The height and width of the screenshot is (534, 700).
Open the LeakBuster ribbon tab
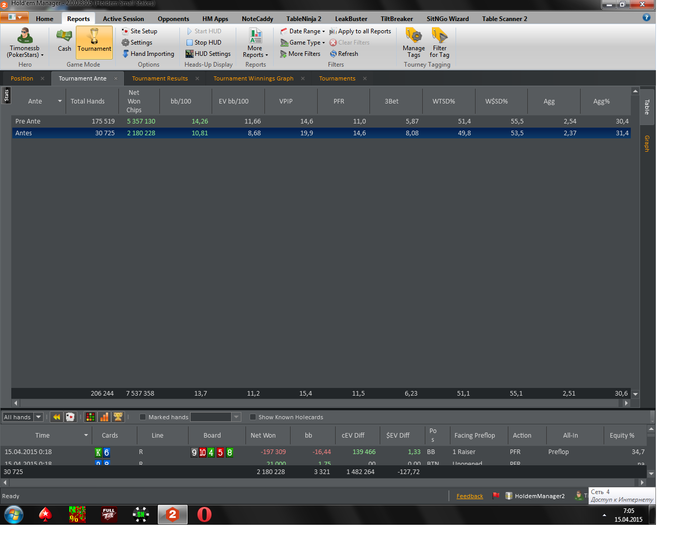(351, 19)
